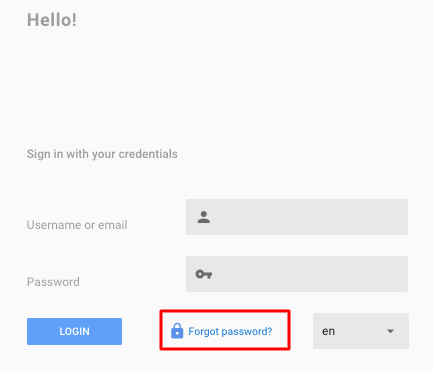Select the 'en' language text
Image resolution: width=433 pixels, height=372 pixels.
coord(328,331)
